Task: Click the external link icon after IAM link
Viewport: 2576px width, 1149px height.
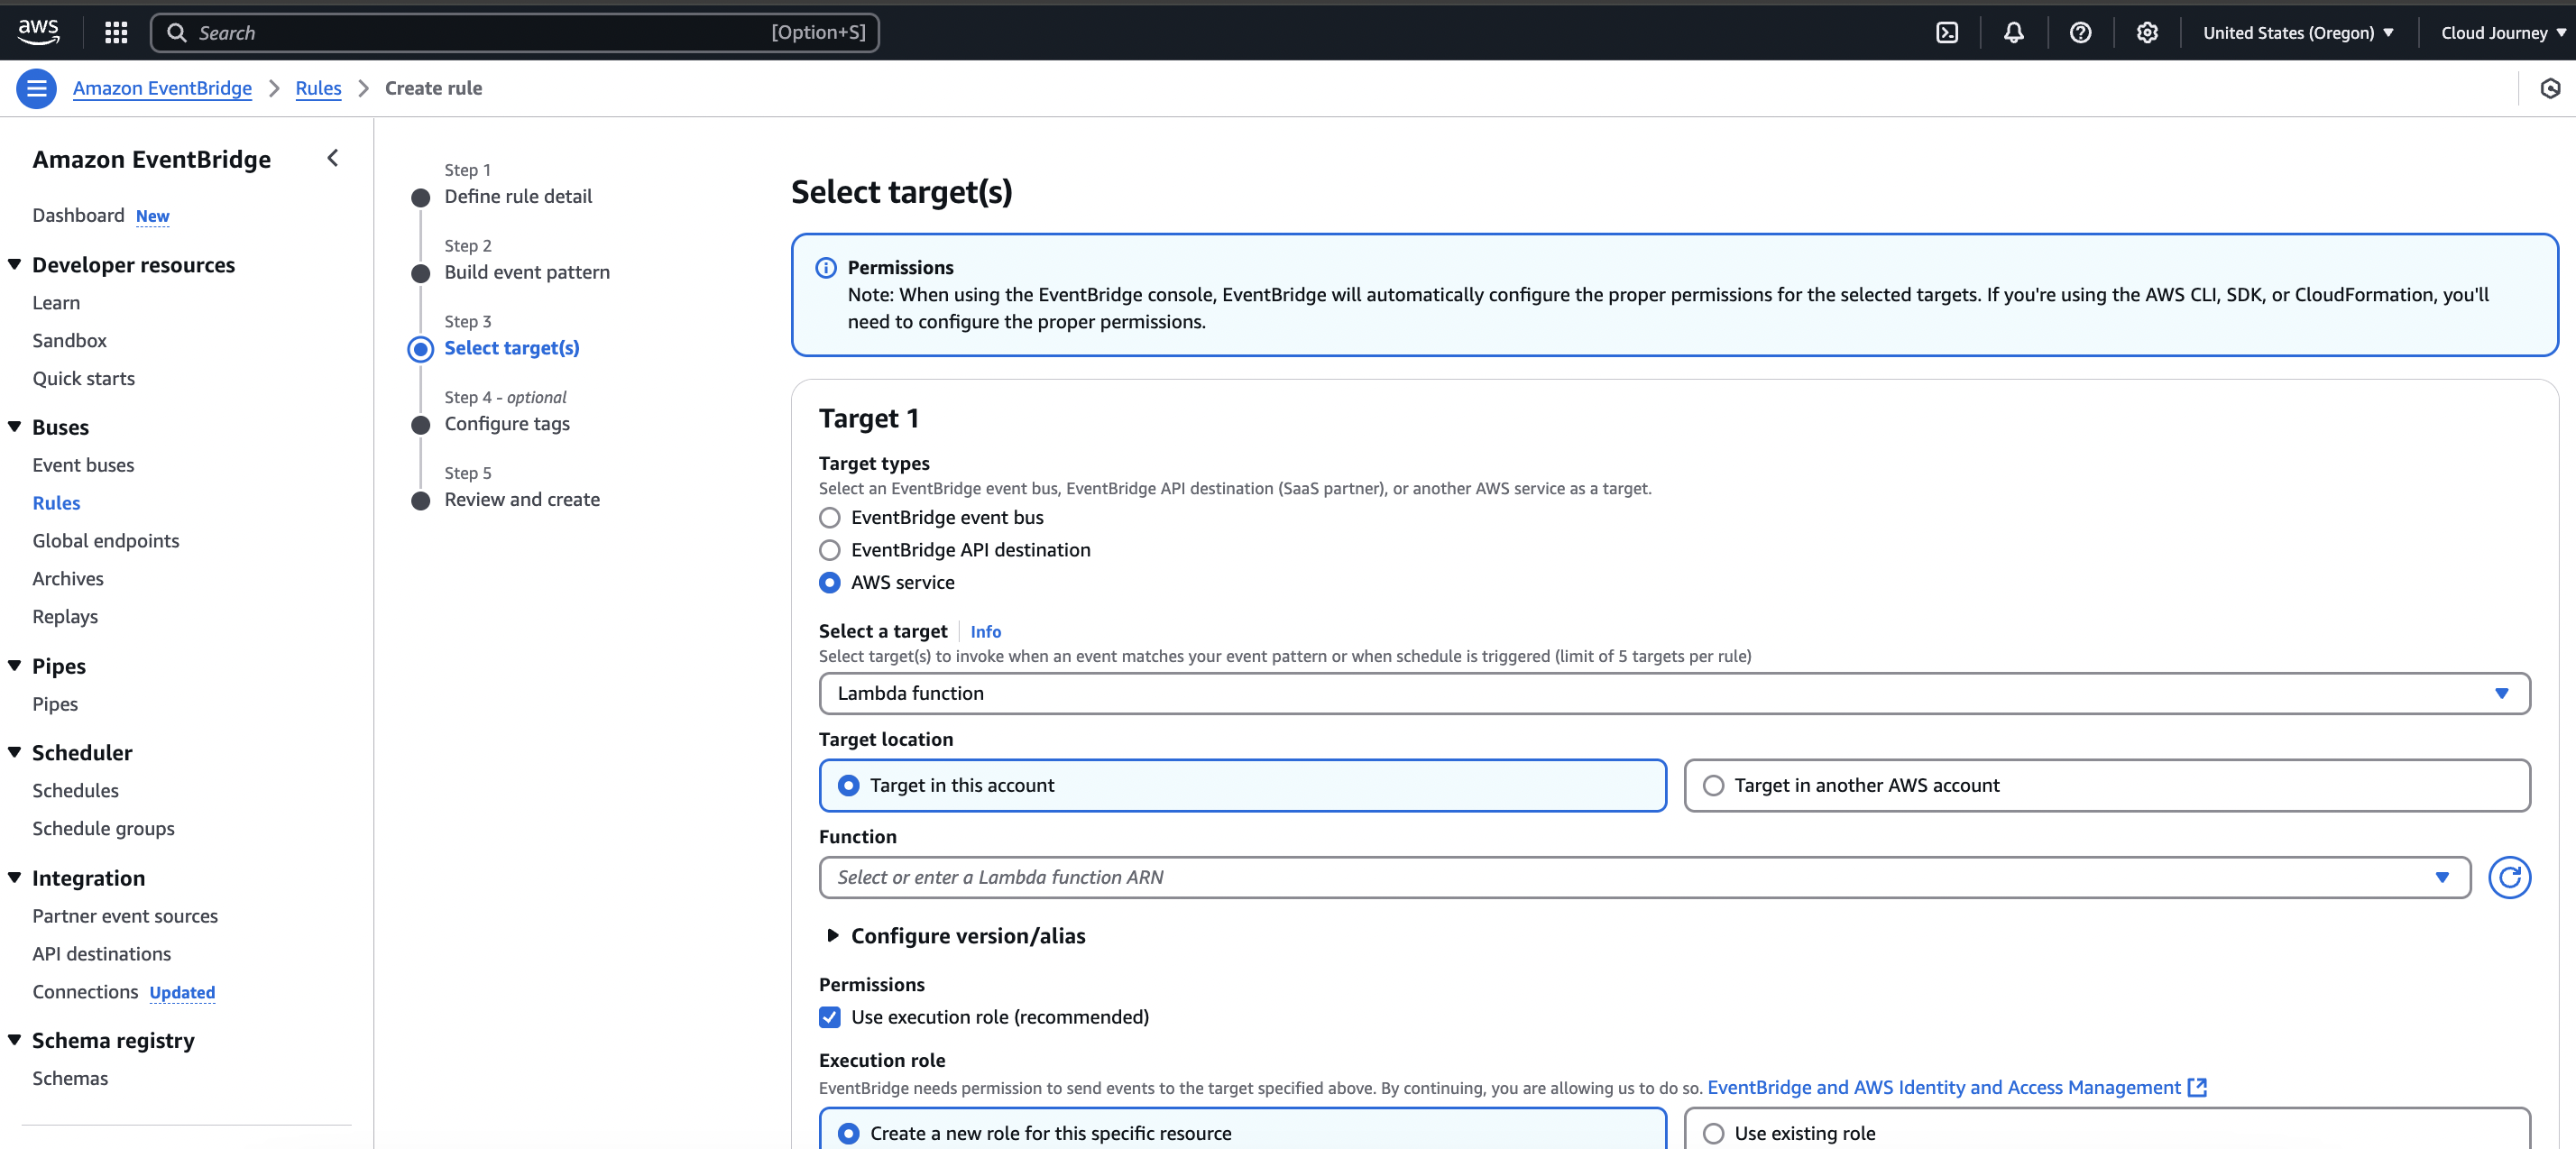Action: pyautogui.click(x=2197, y=1087)
